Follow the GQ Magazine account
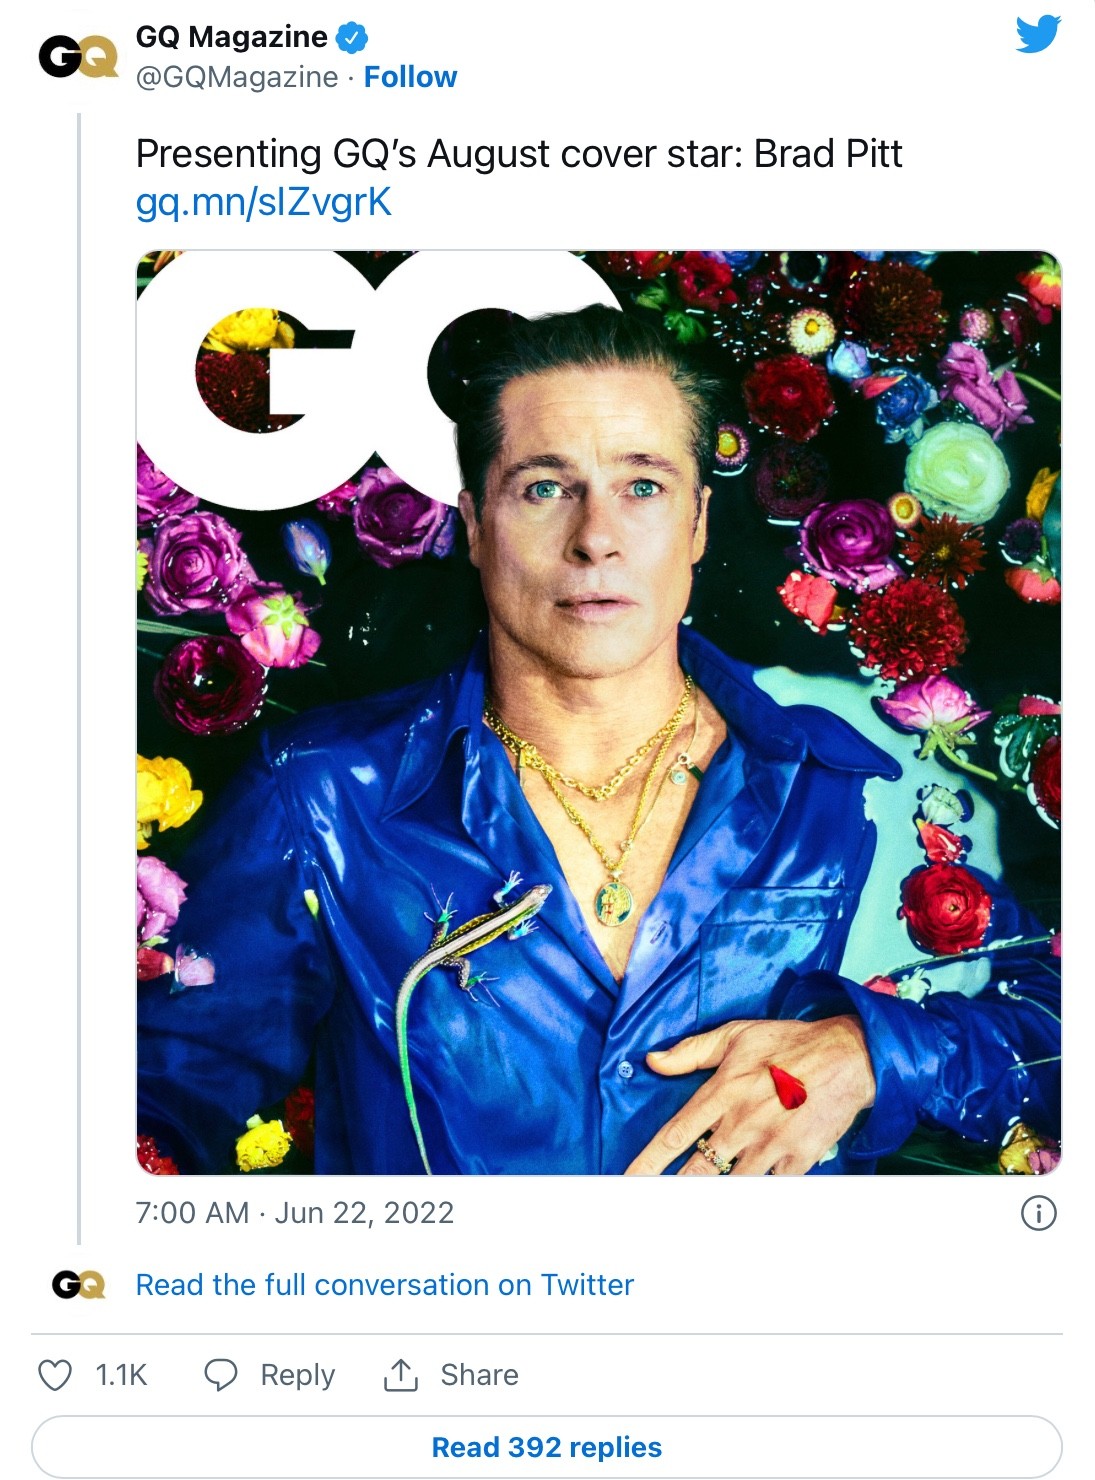 pyautogui.click(x=410, y=77)
